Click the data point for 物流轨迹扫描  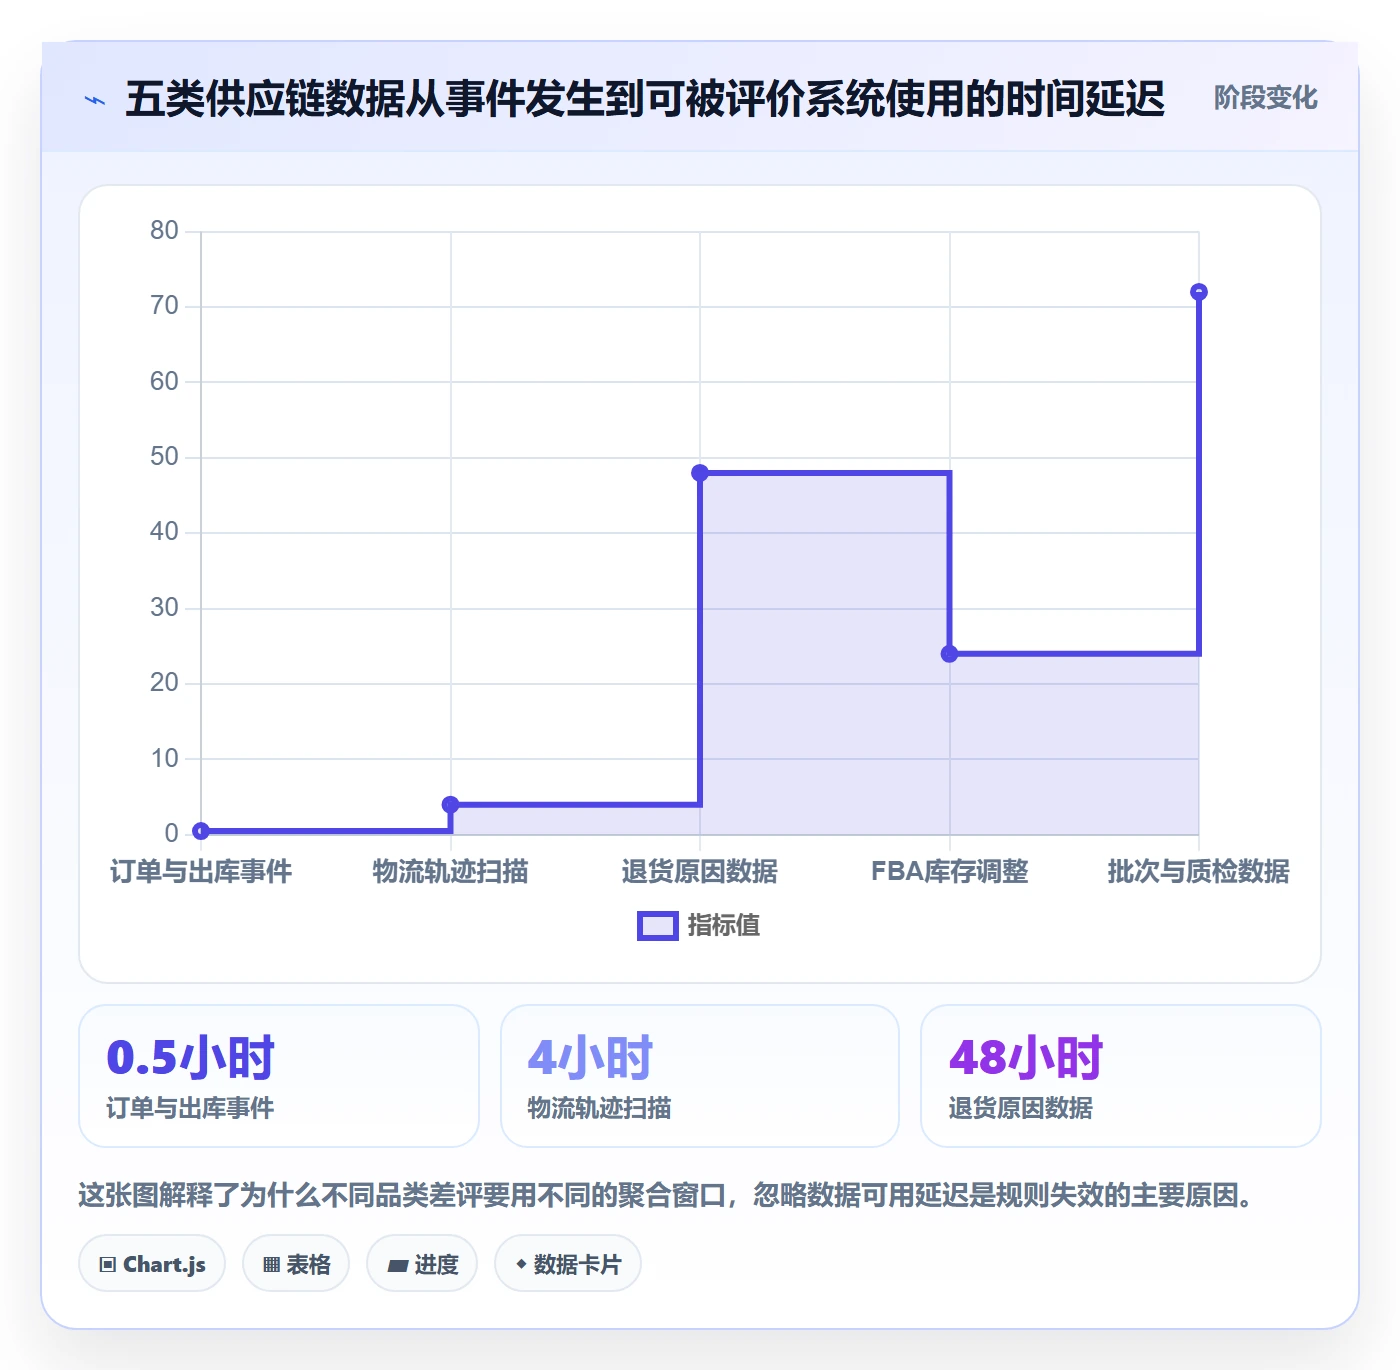pyautogui.click(x=451, y=804)
